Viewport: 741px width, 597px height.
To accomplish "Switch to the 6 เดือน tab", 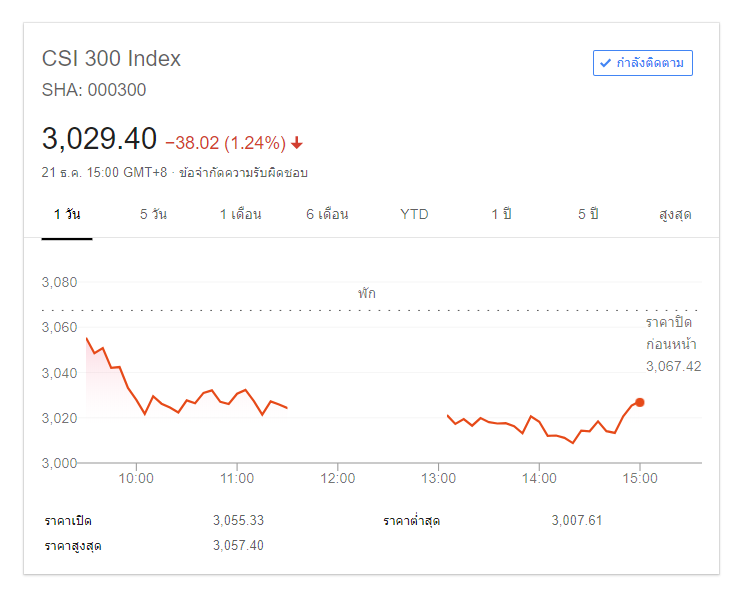I will pyautogui.click(x=327, y=215).
